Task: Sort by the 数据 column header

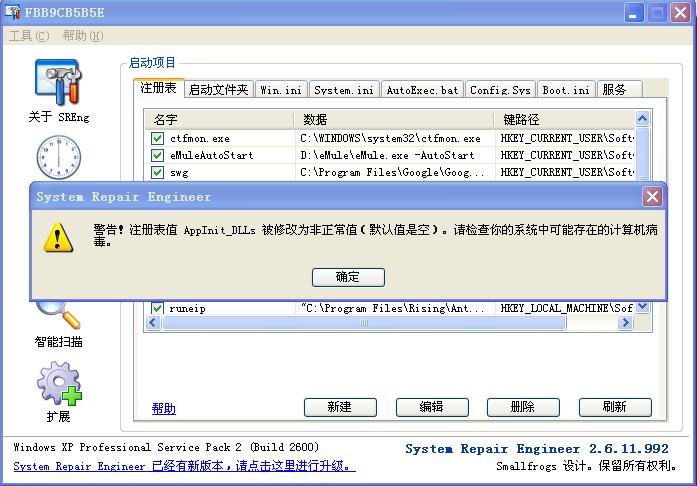Action: coord(394,119)
